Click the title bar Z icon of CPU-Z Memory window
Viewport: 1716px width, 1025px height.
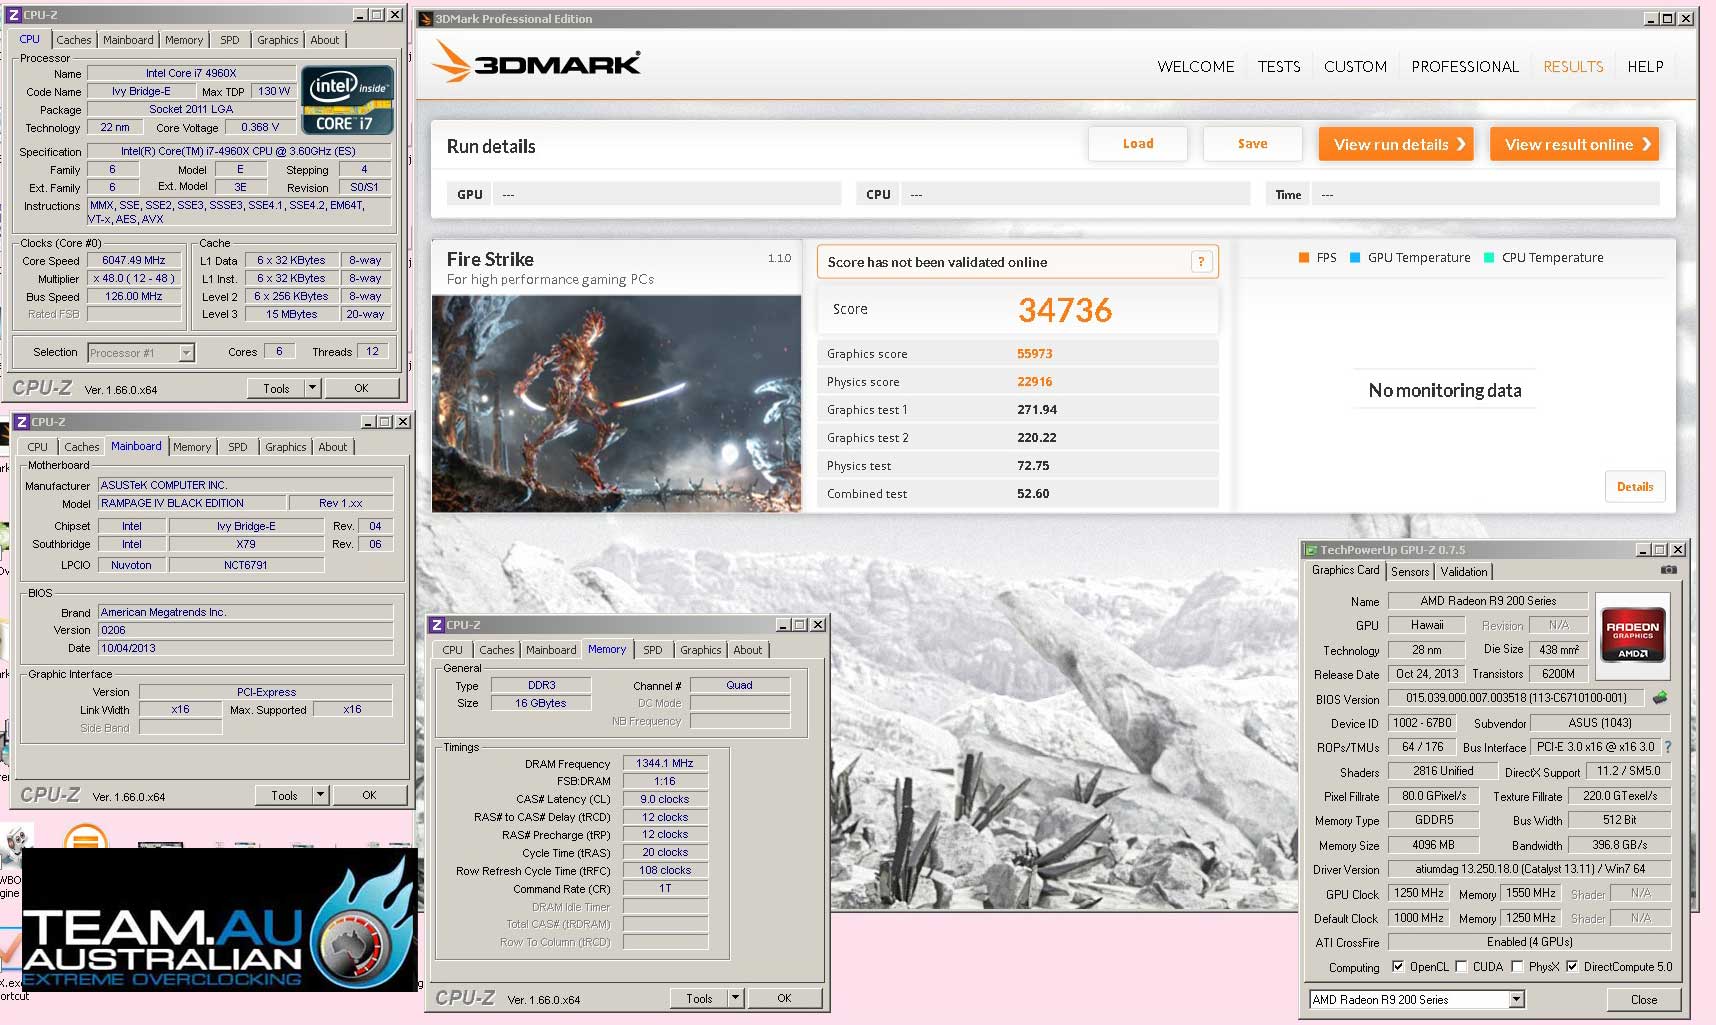click(x=436, y=625)
